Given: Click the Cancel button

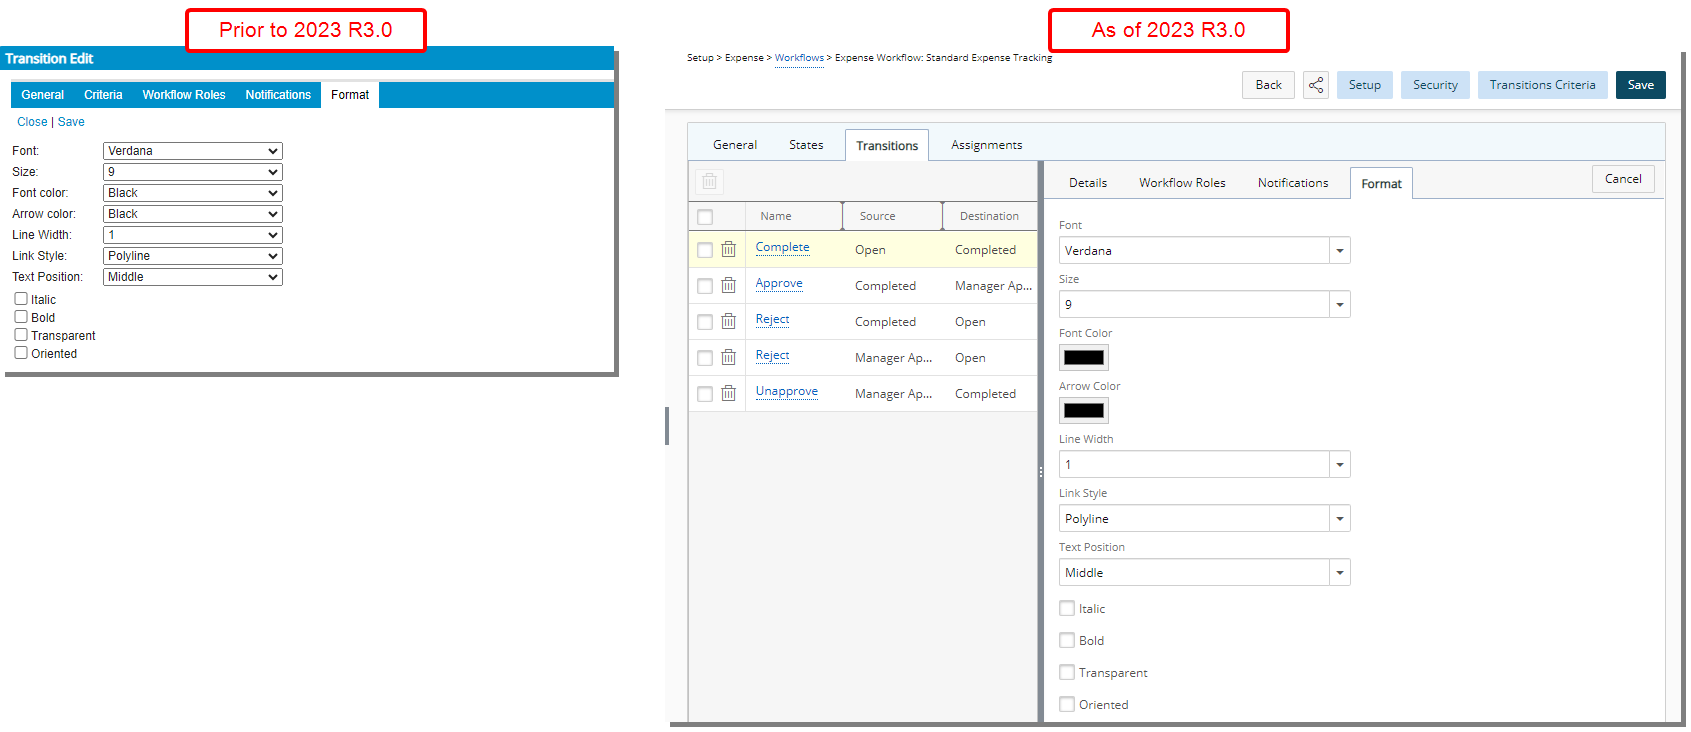Looking at the screenshot, I should [1623, 179].
